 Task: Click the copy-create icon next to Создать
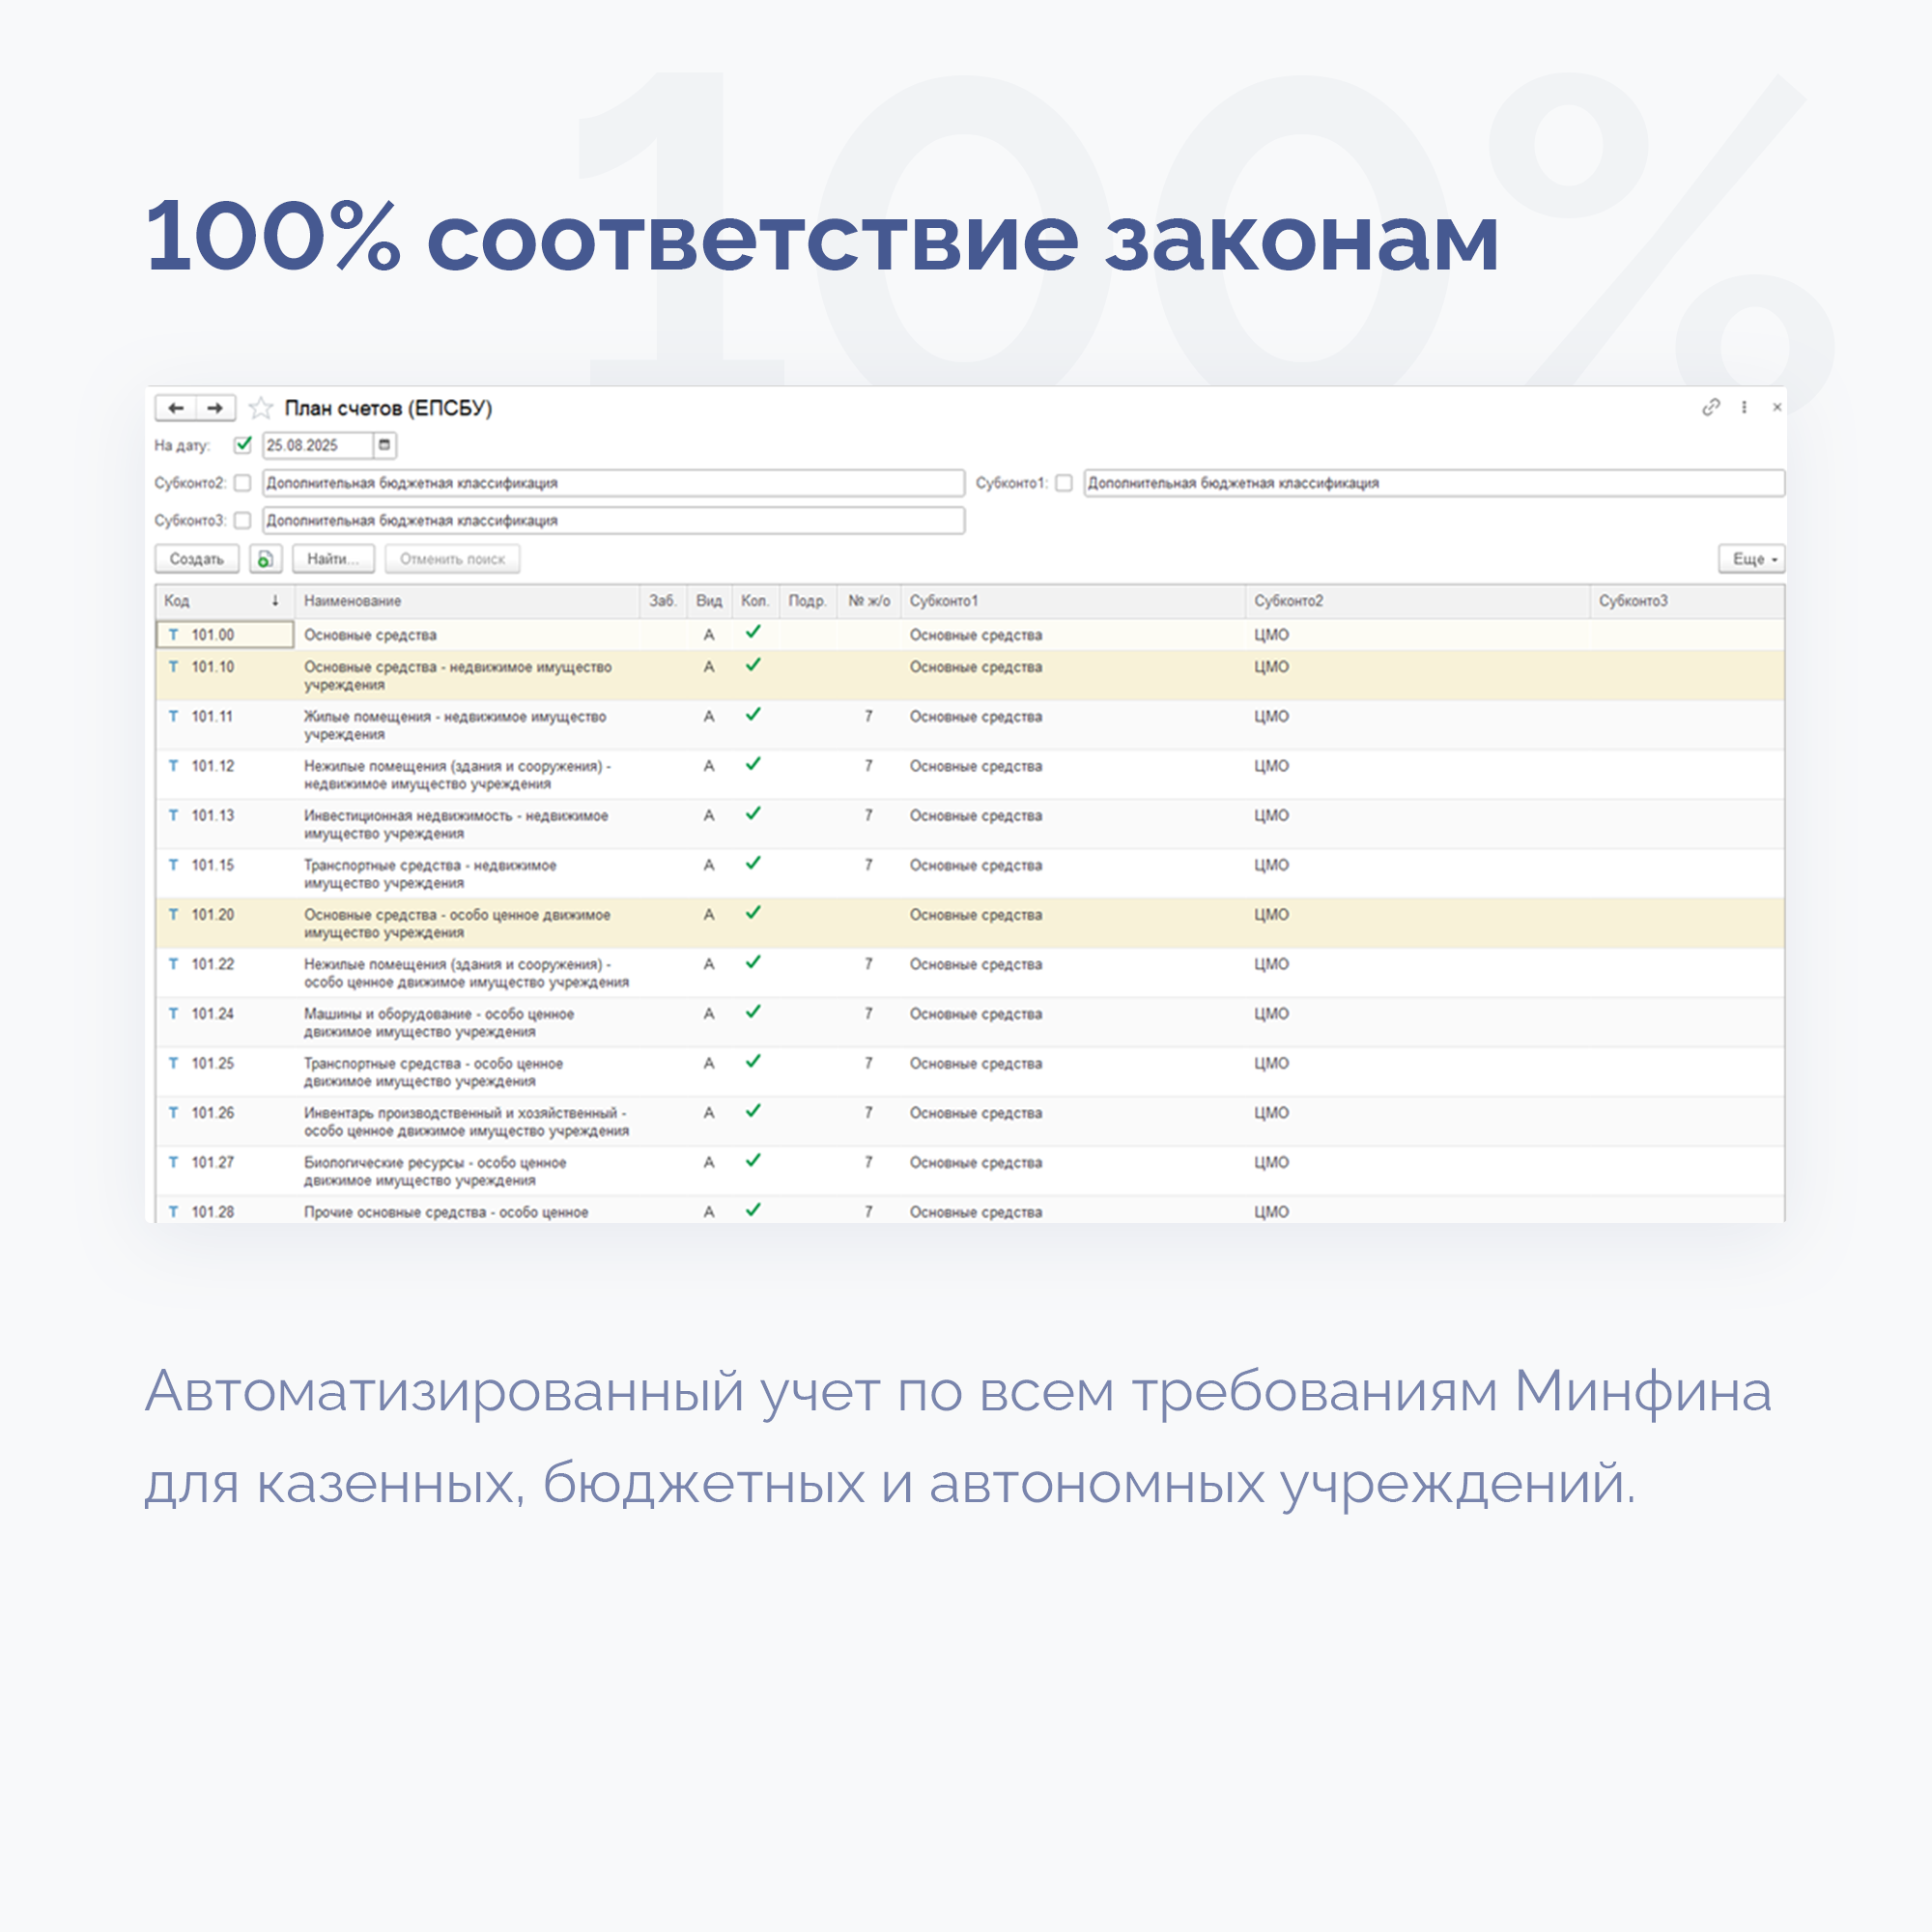[265, 559]
